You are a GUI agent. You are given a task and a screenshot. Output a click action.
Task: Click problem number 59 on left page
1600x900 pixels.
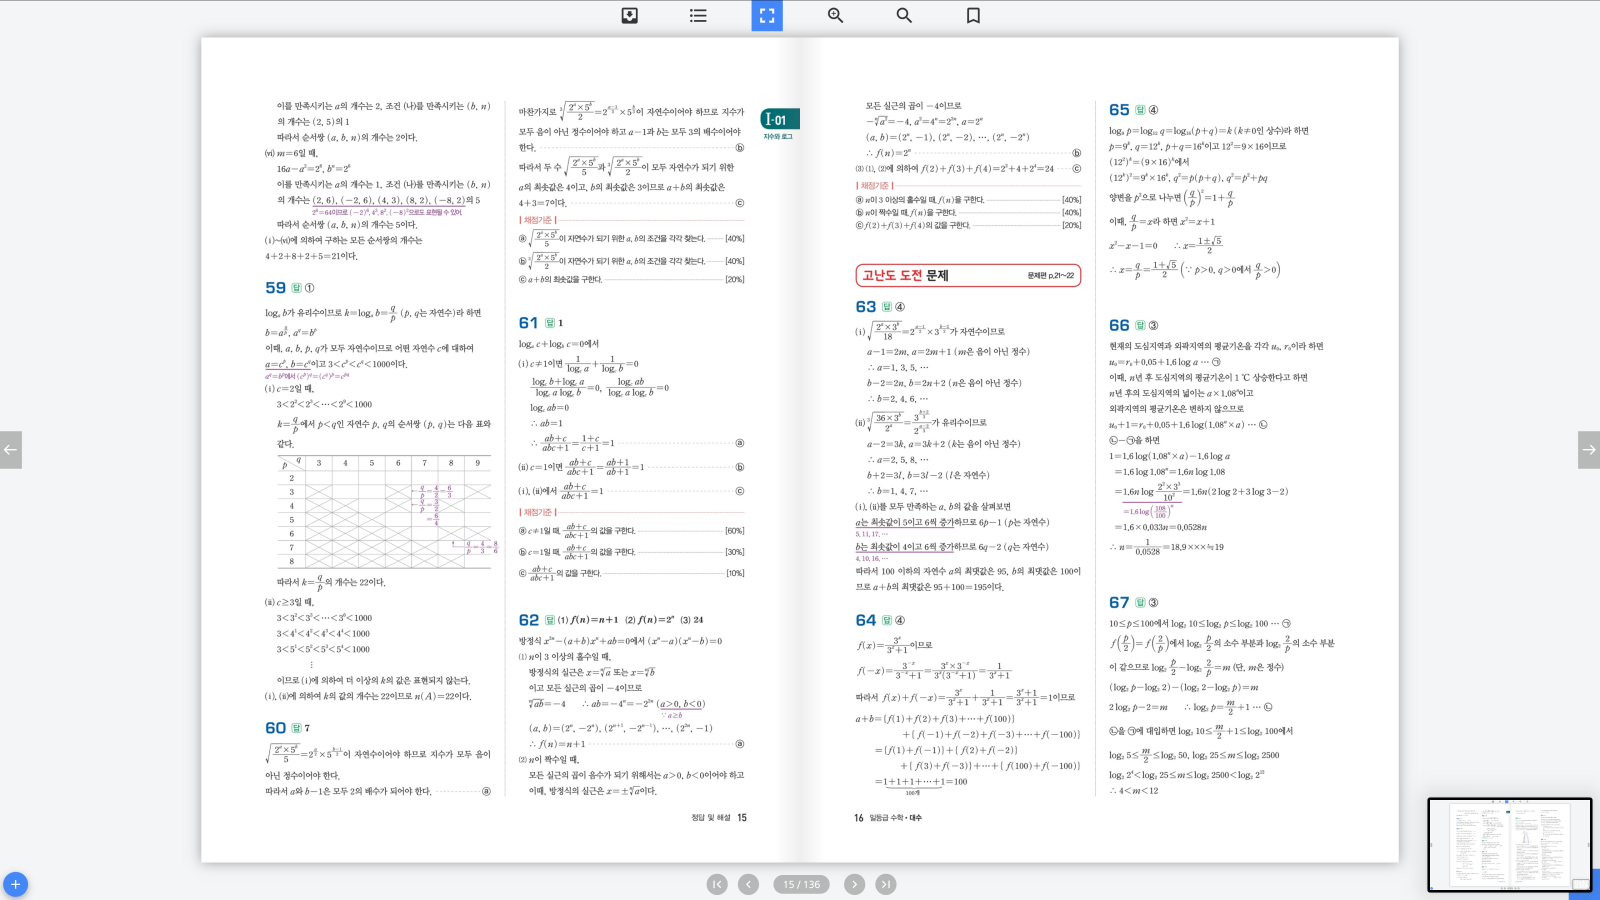[x=275, y=288]
